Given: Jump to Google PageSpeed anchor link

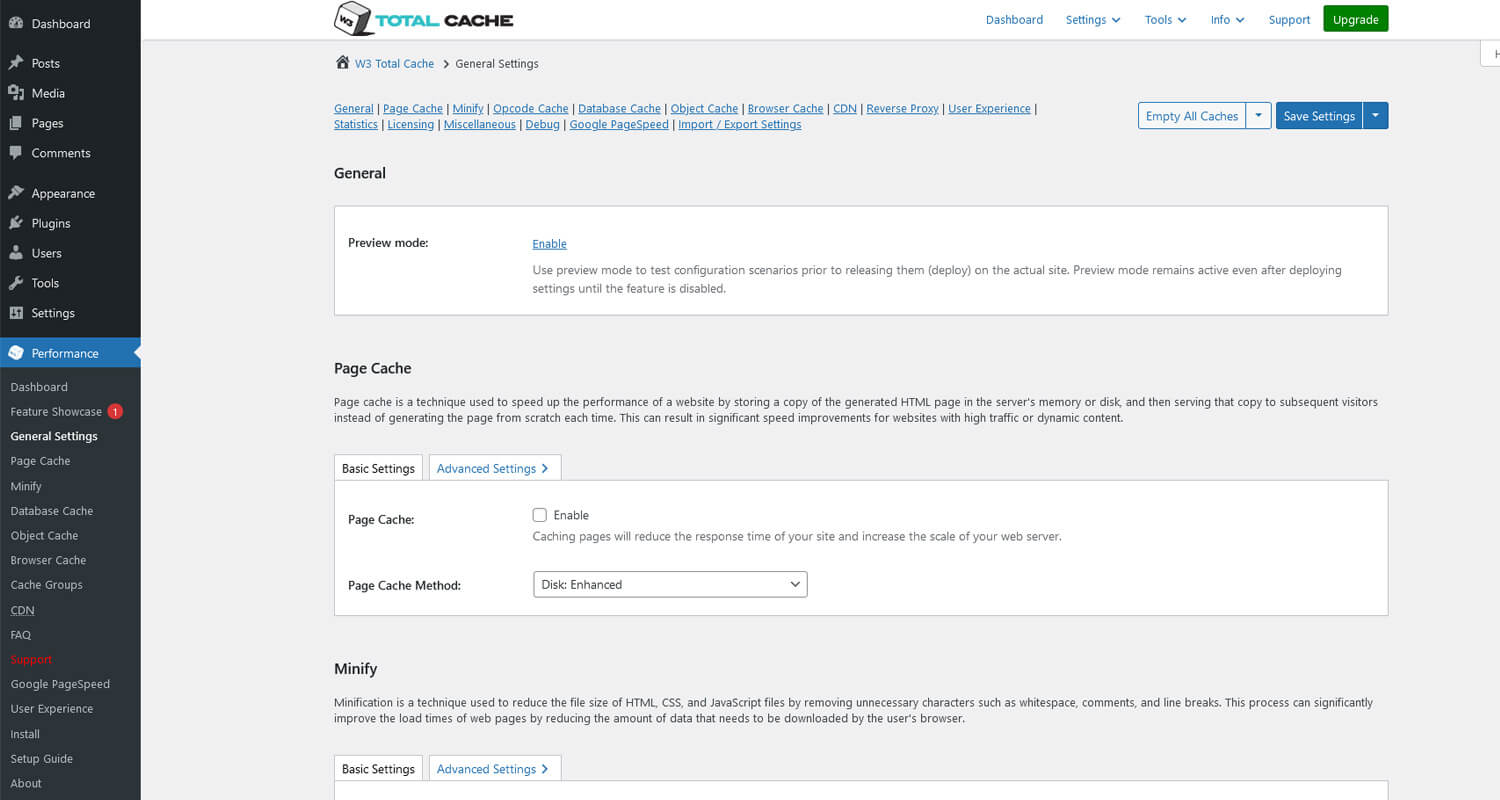Looking at the screenshot, I should 619,124.
